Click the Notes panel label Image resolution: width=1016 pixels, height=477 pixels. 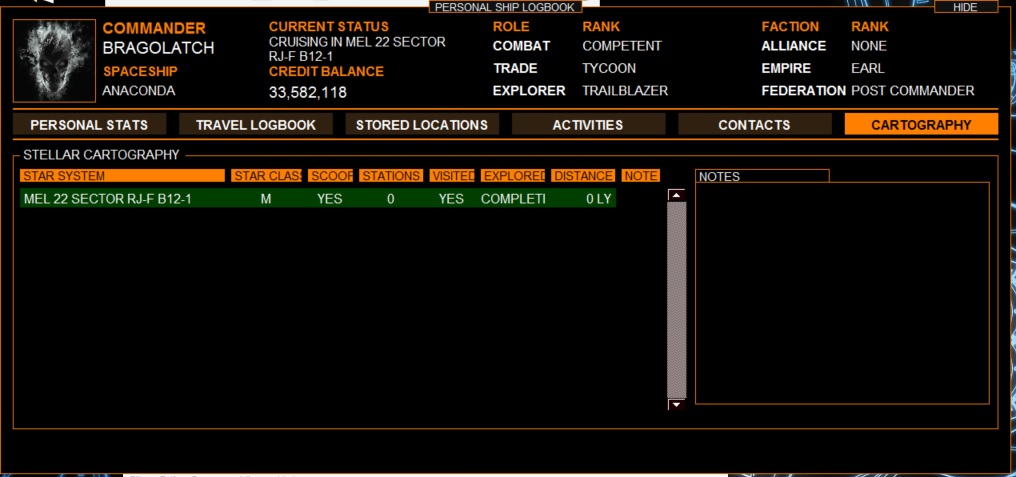[x=719, y=176]
